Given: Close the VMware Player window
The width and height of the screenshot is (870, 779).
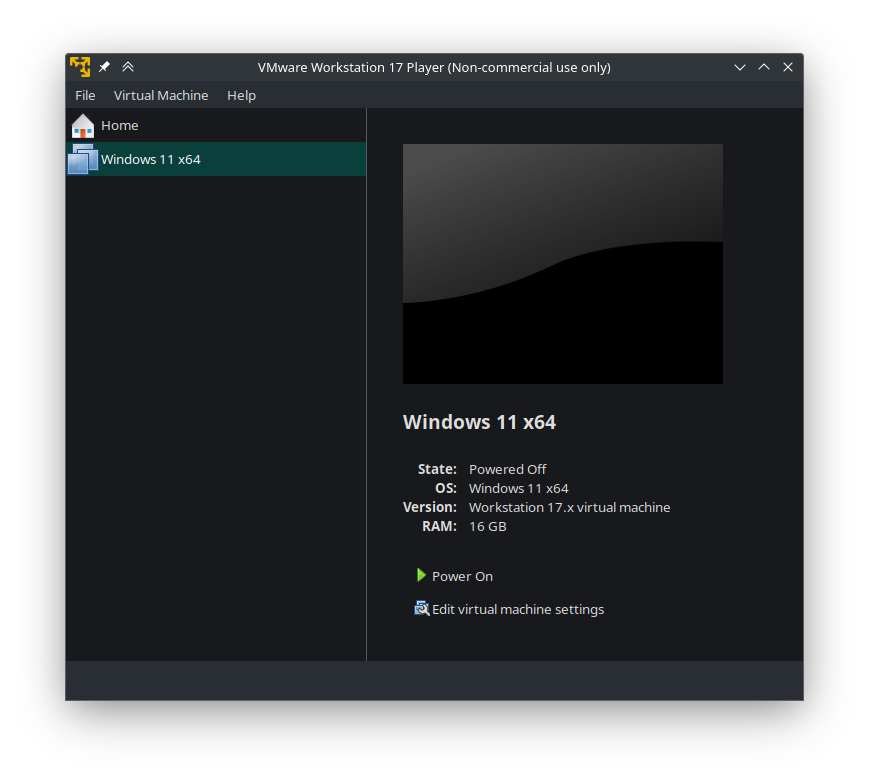Looking at the screenshot, I should click(788, 67).
